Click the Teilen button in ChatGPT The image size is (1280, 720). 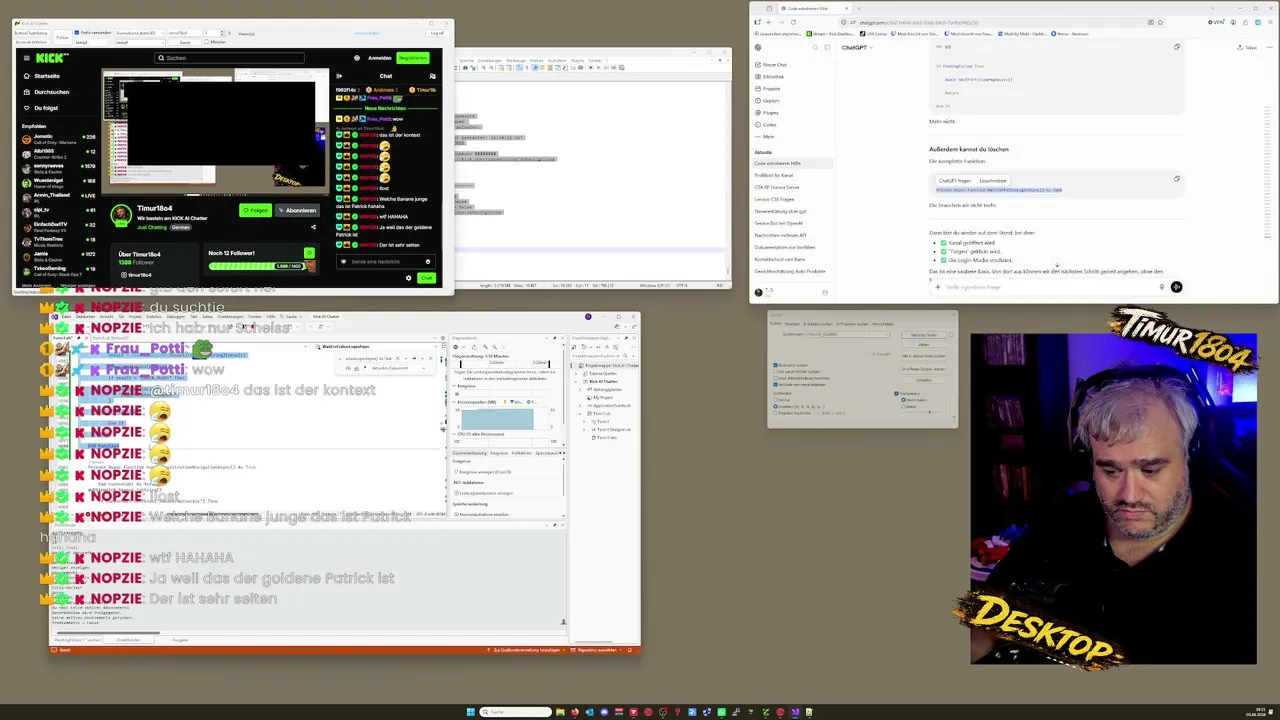1247,47
